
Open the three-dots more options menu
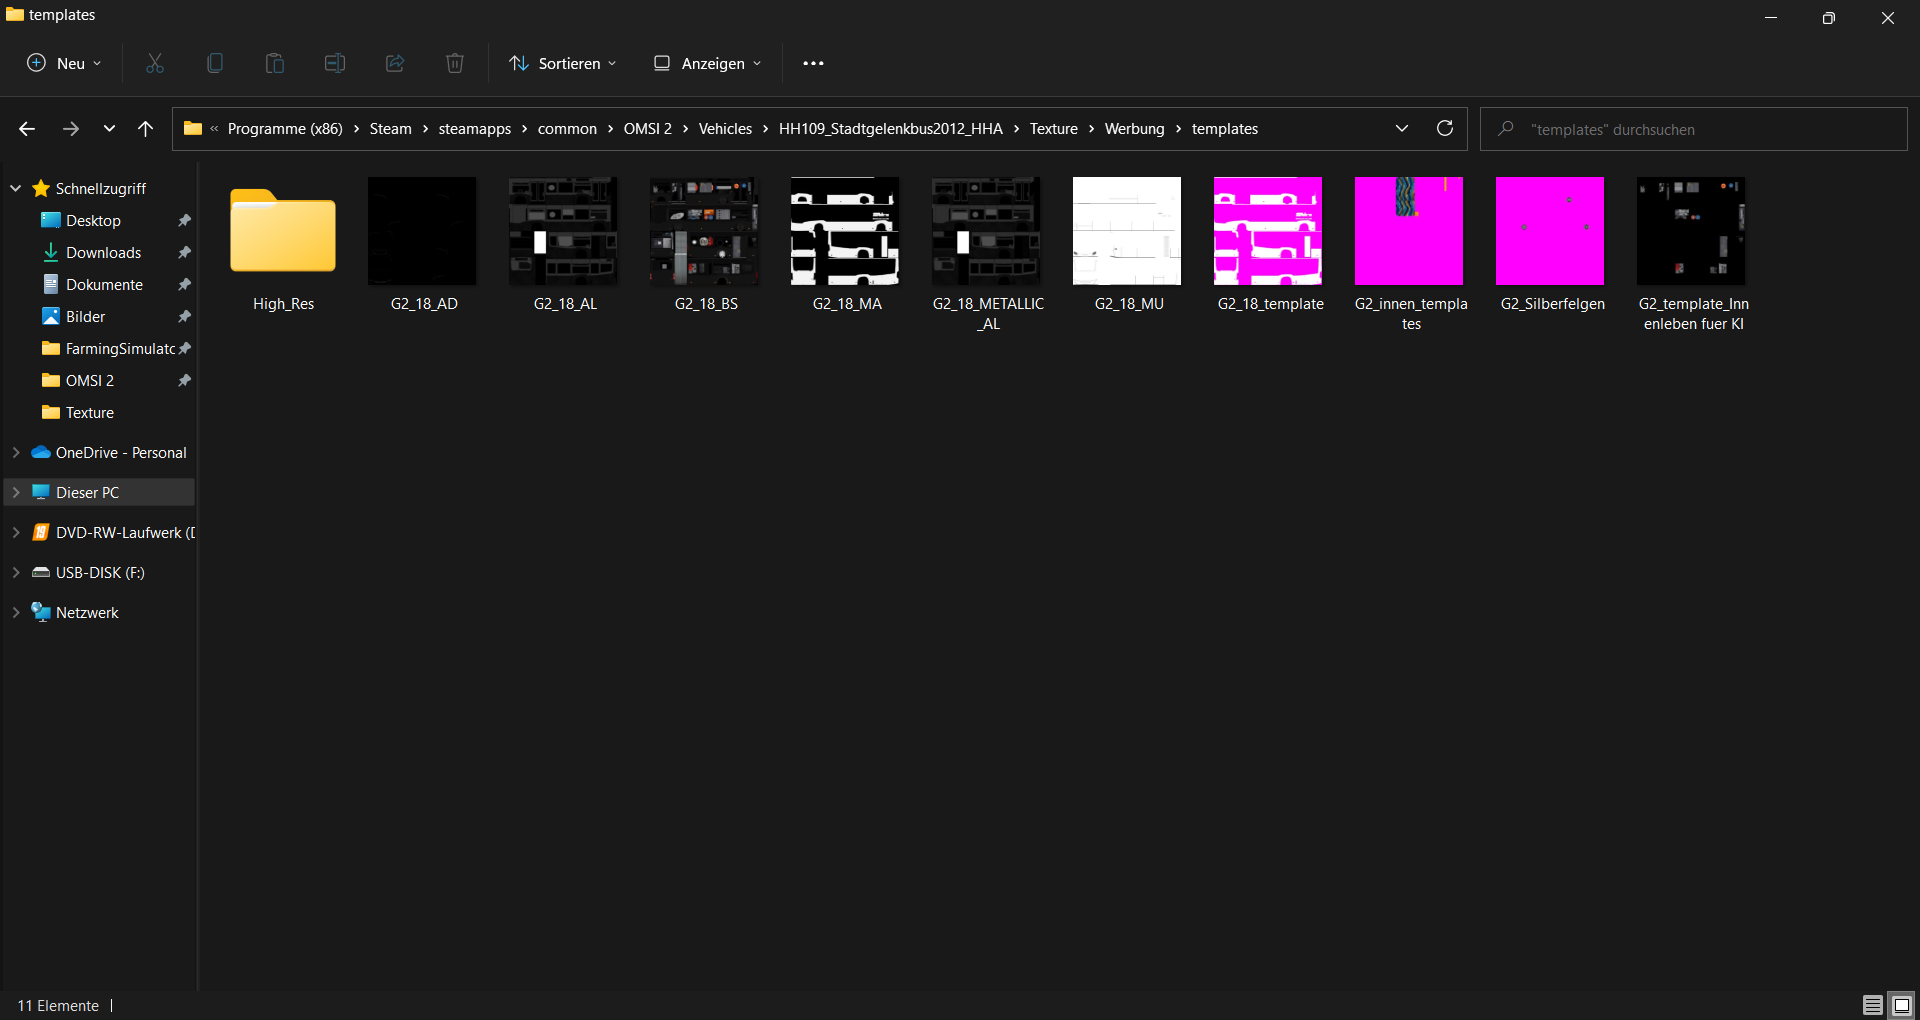point(813,63)
